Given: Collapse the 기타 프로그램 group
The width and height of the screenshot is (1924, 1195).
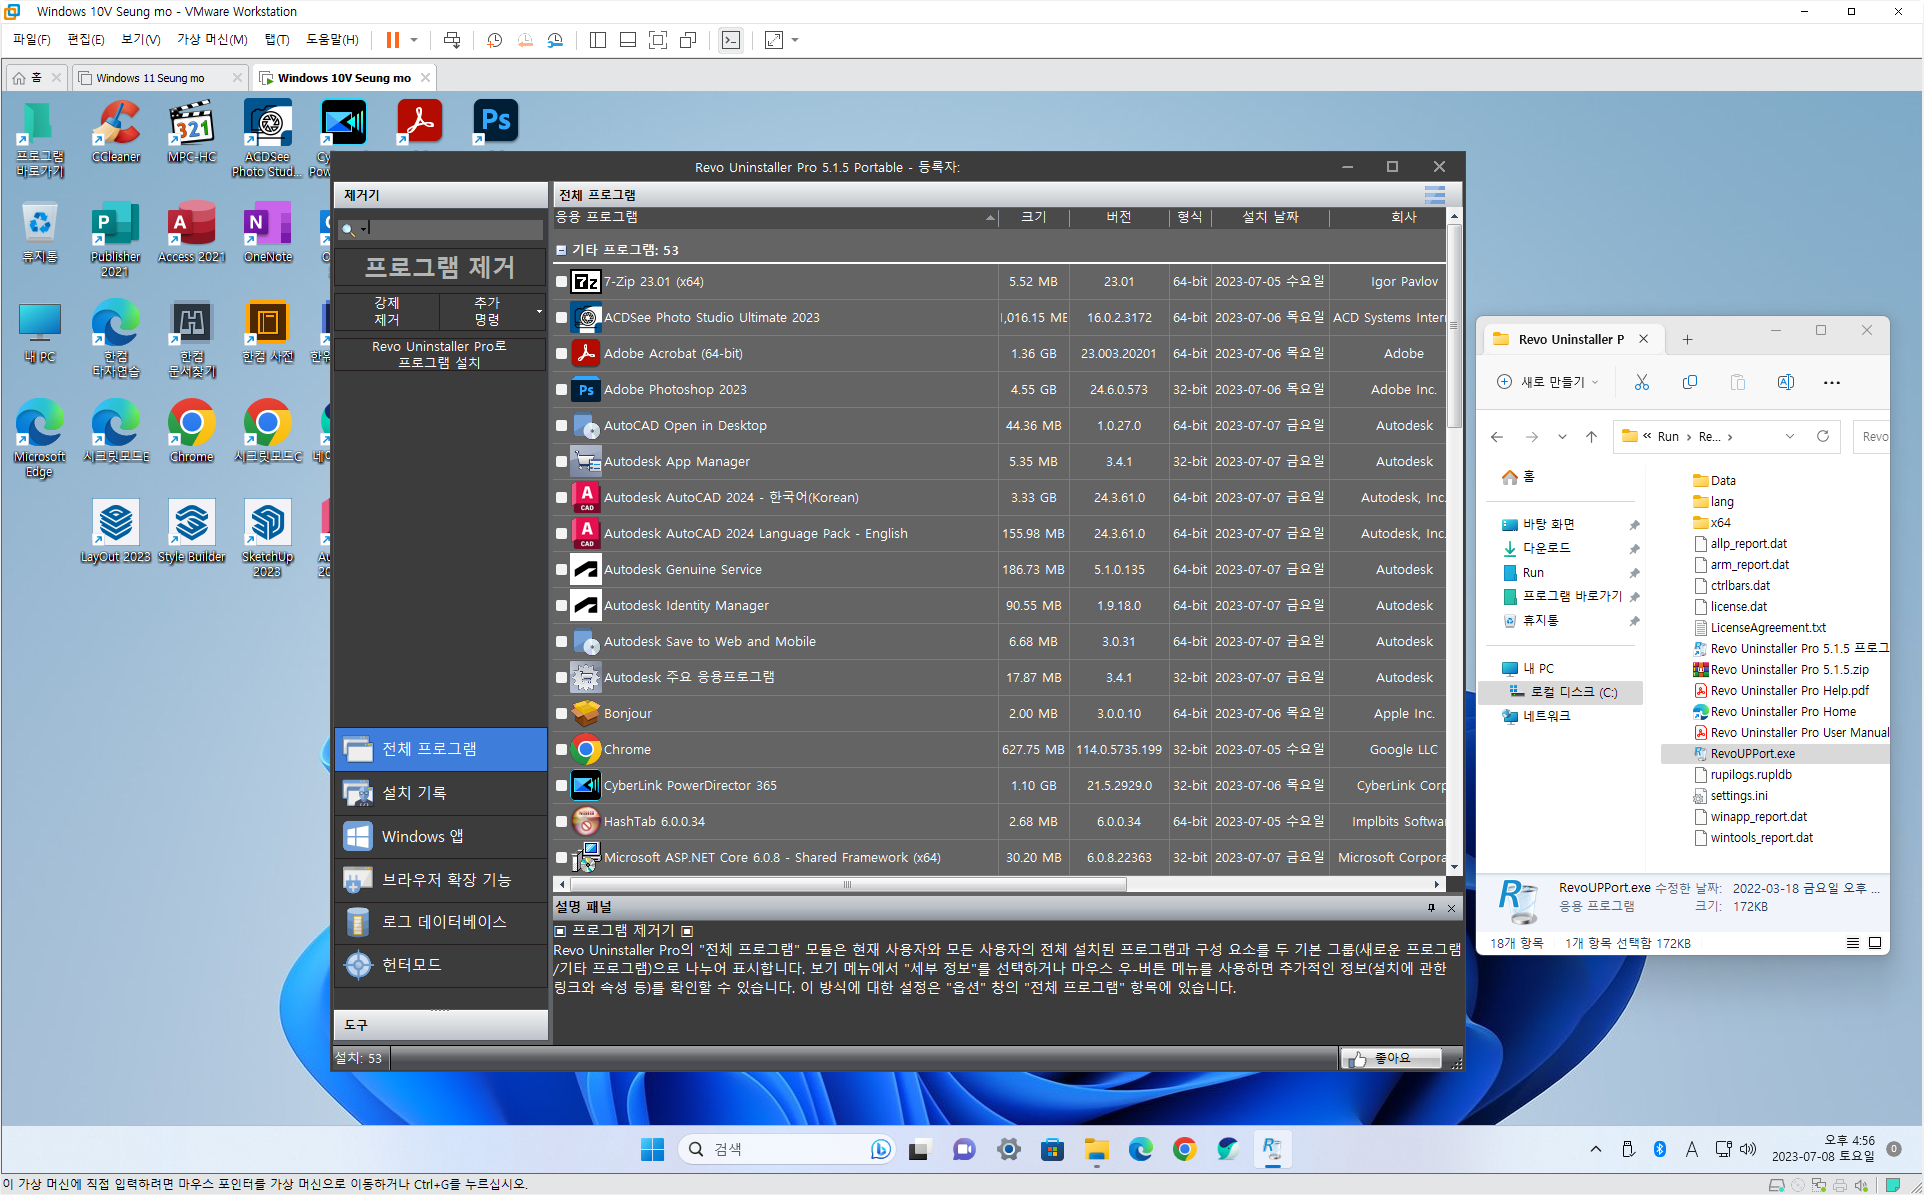Looking at the screenshot, I should pos(561,250).
